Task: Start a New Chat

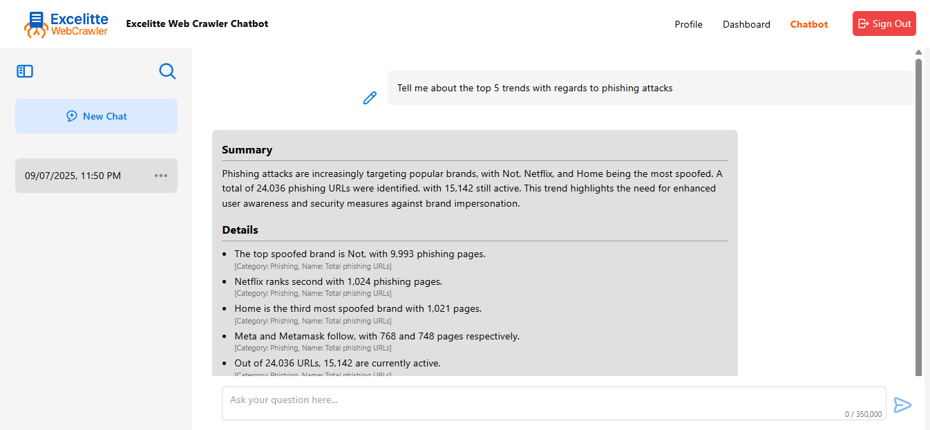Action: (x=96, y=116)
